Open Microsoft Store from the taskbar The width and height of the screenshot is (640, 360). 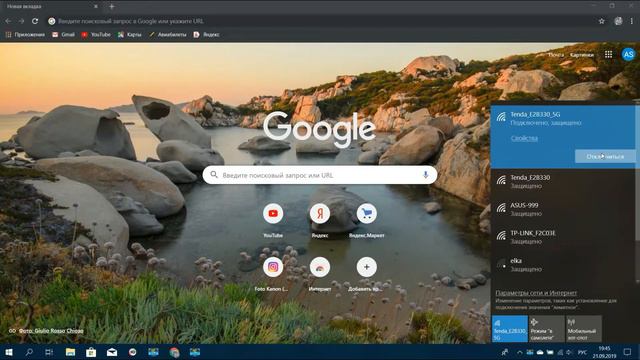click(x=91, y=352)
